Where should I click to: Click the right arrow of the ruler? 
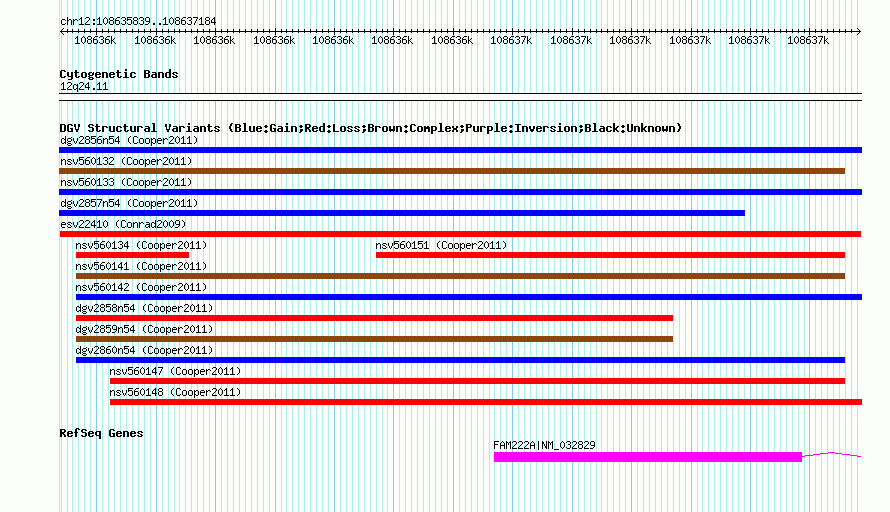tap(859, 31)
